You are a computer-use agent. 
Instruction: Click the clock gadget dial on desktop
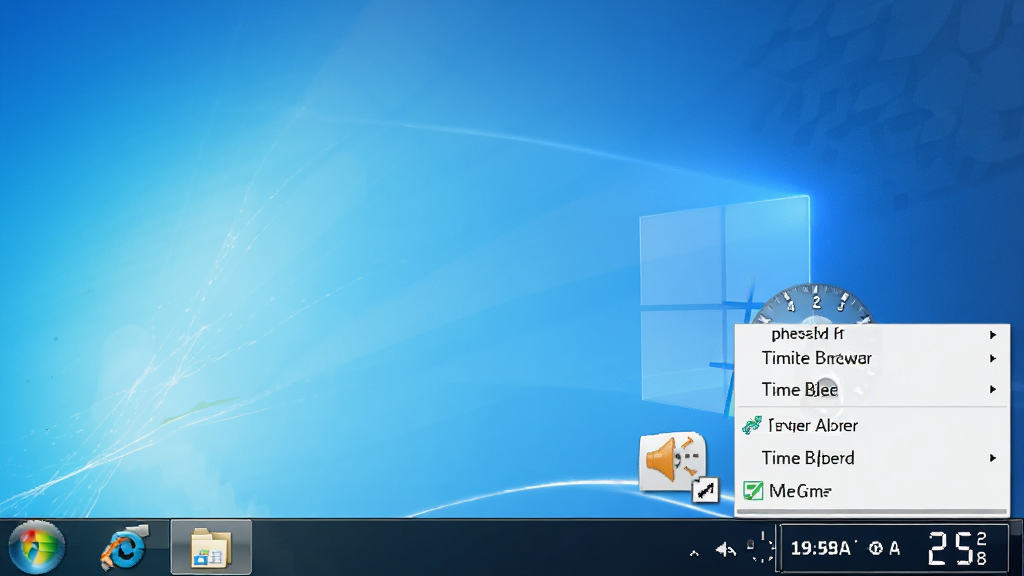tap(814, 304)
